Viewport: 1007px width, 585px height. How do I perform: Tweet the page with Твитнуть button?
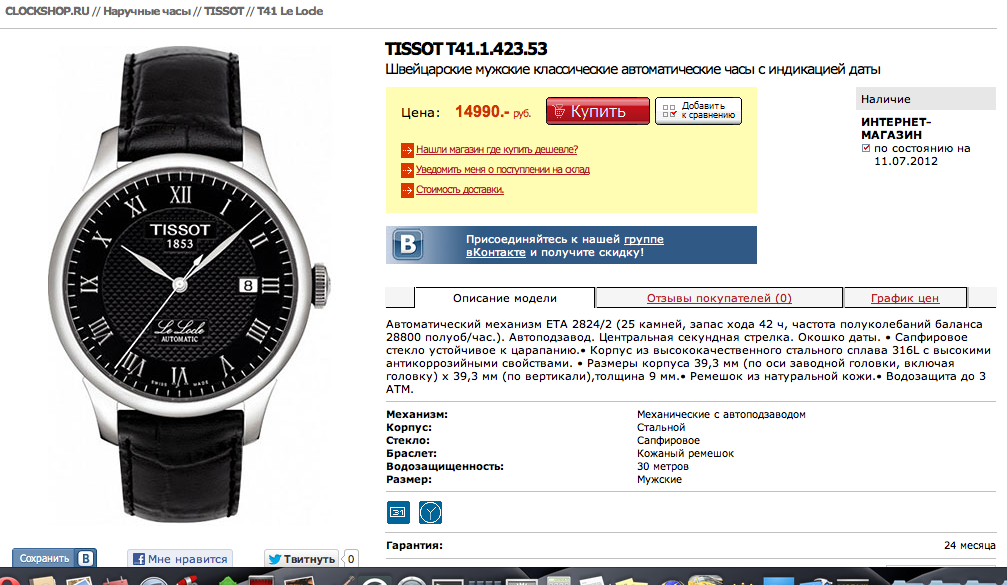(x=301, y=559)
